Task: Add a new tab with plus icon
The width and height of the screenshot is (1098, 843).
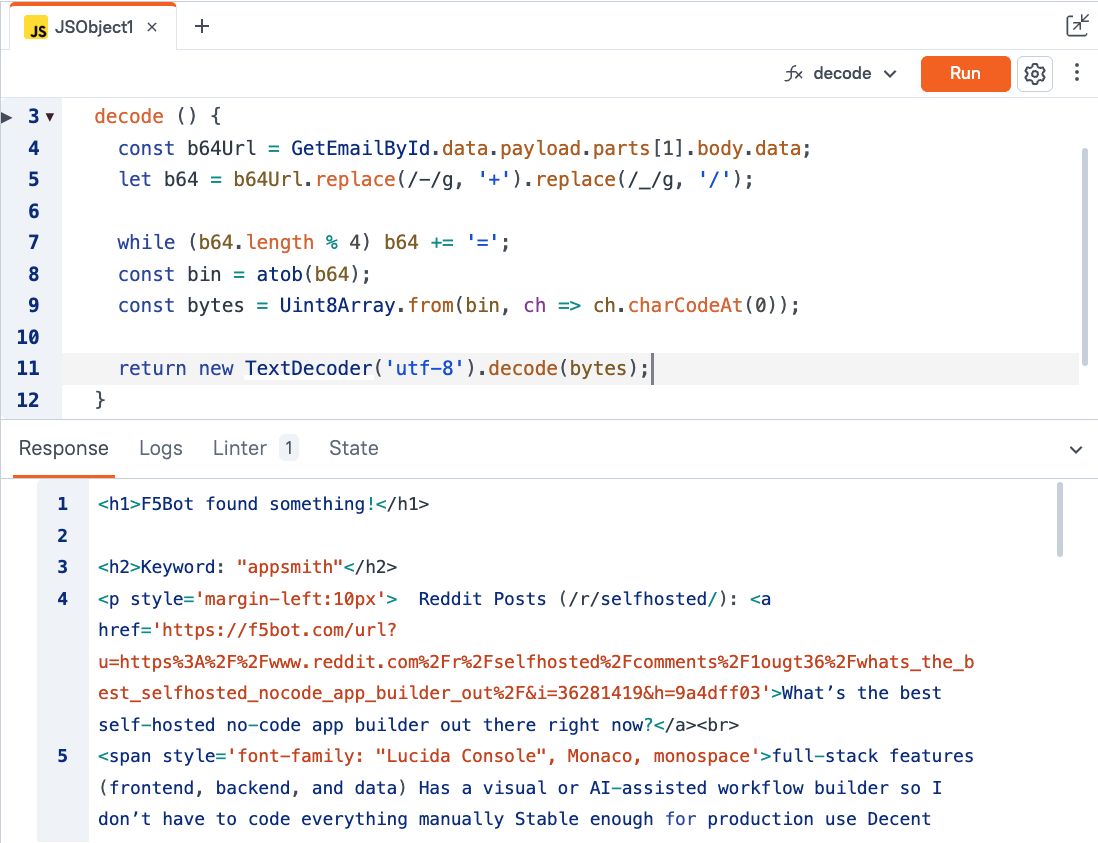Action: click(202, 27)
